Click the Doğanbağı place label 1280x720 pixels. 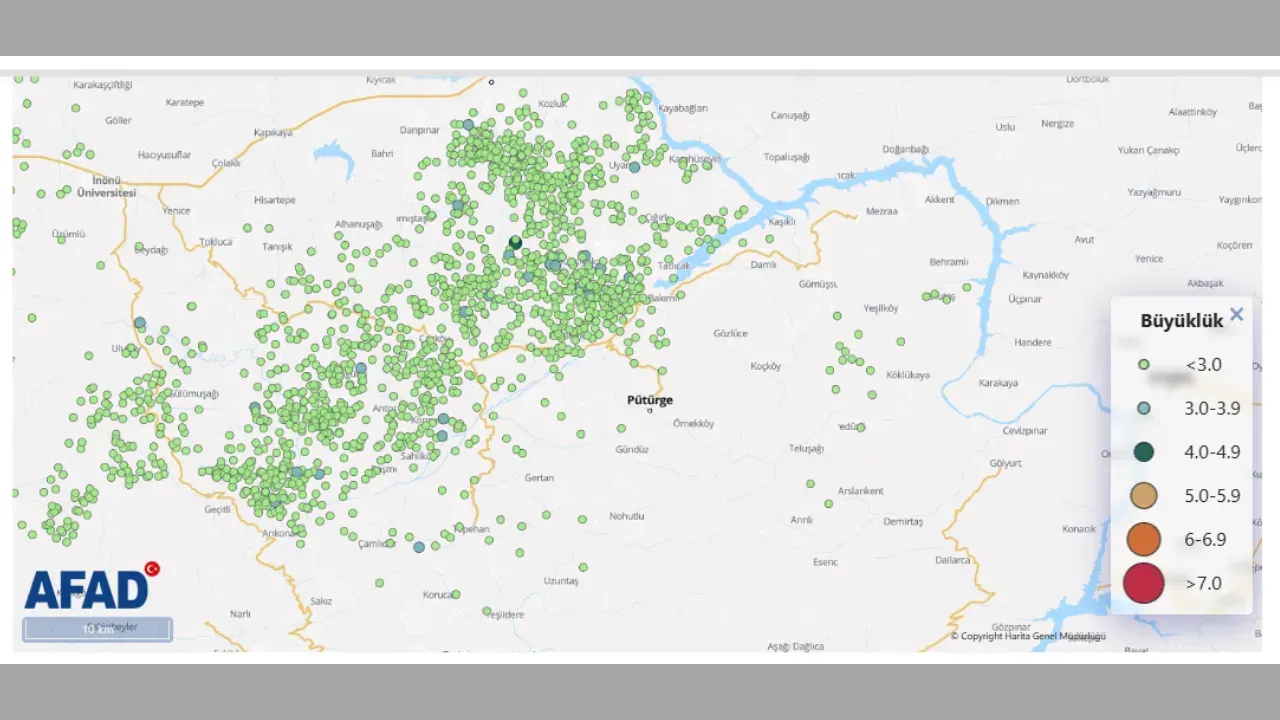click(905, 150)
